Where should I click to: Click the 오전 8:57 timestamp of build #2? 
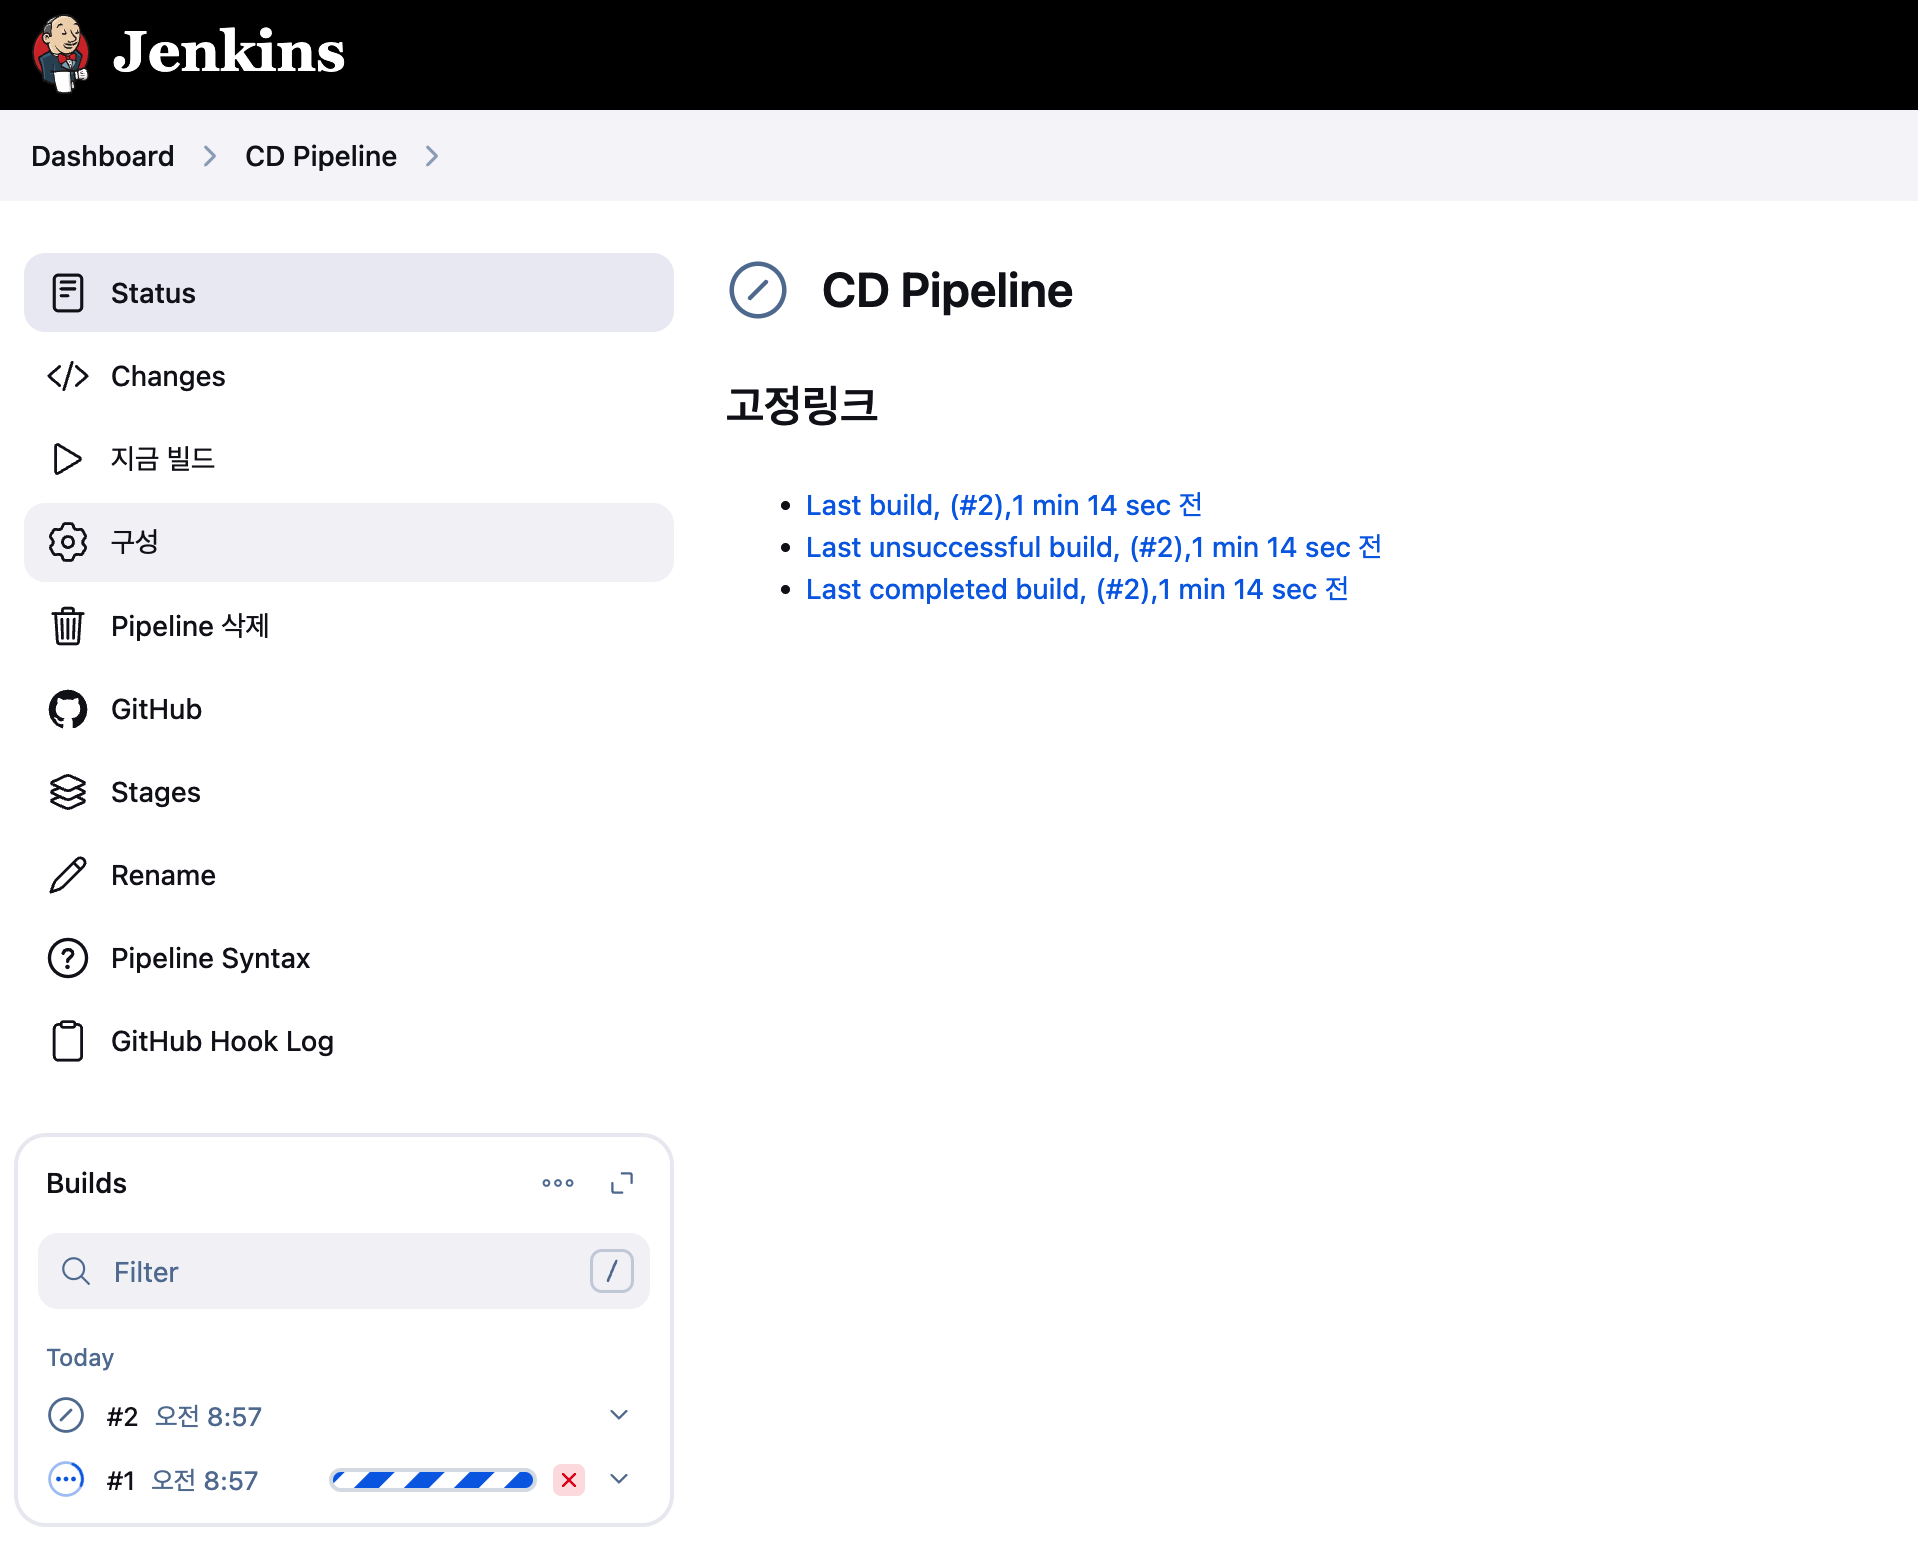(x=208, y=1416)
